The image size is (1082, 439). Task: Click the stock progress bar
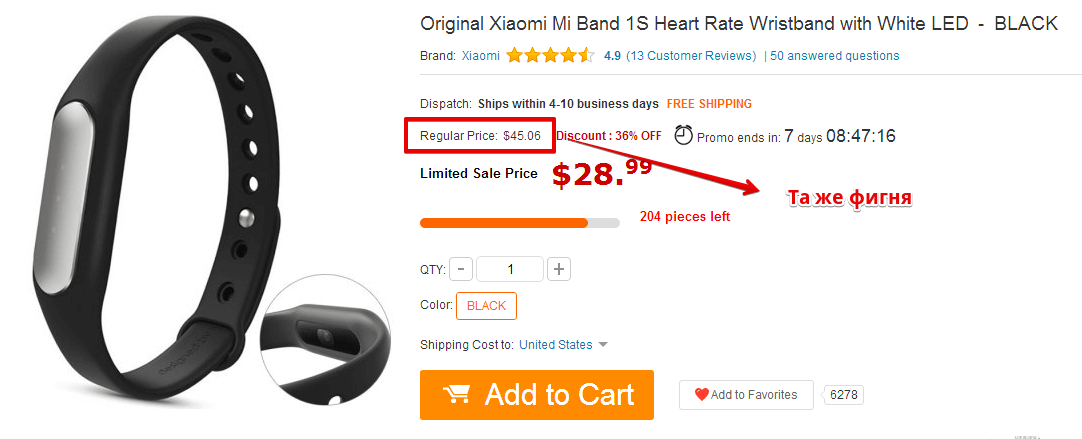[519, 222]
